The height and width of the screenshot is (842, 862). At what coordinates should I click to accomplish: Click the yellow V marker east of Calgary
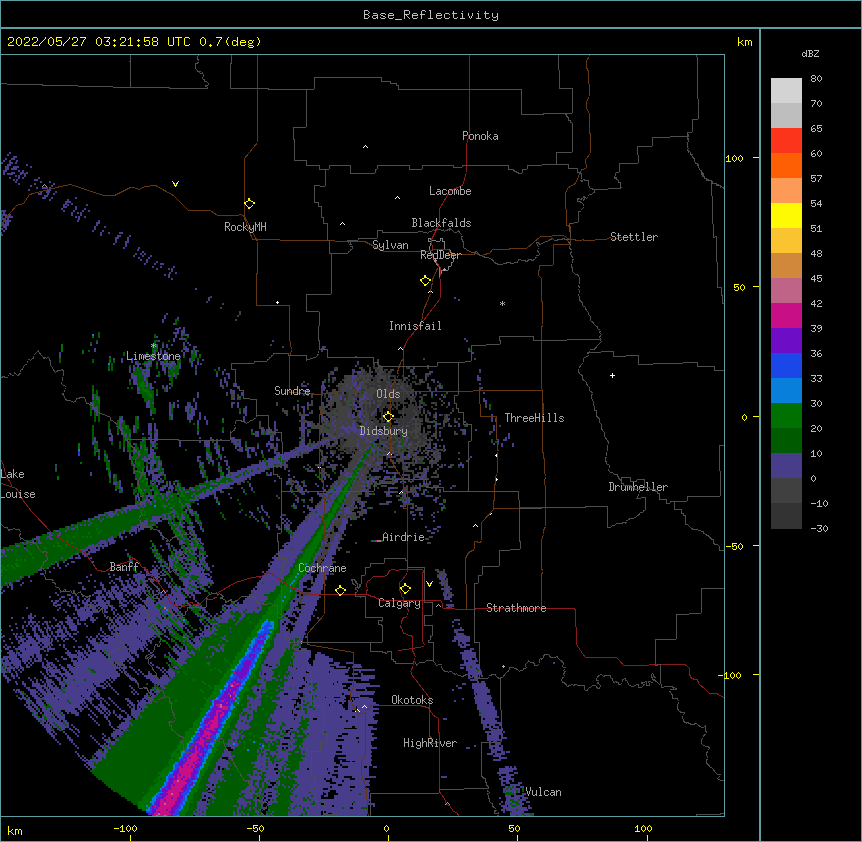[x=429, y=584]
